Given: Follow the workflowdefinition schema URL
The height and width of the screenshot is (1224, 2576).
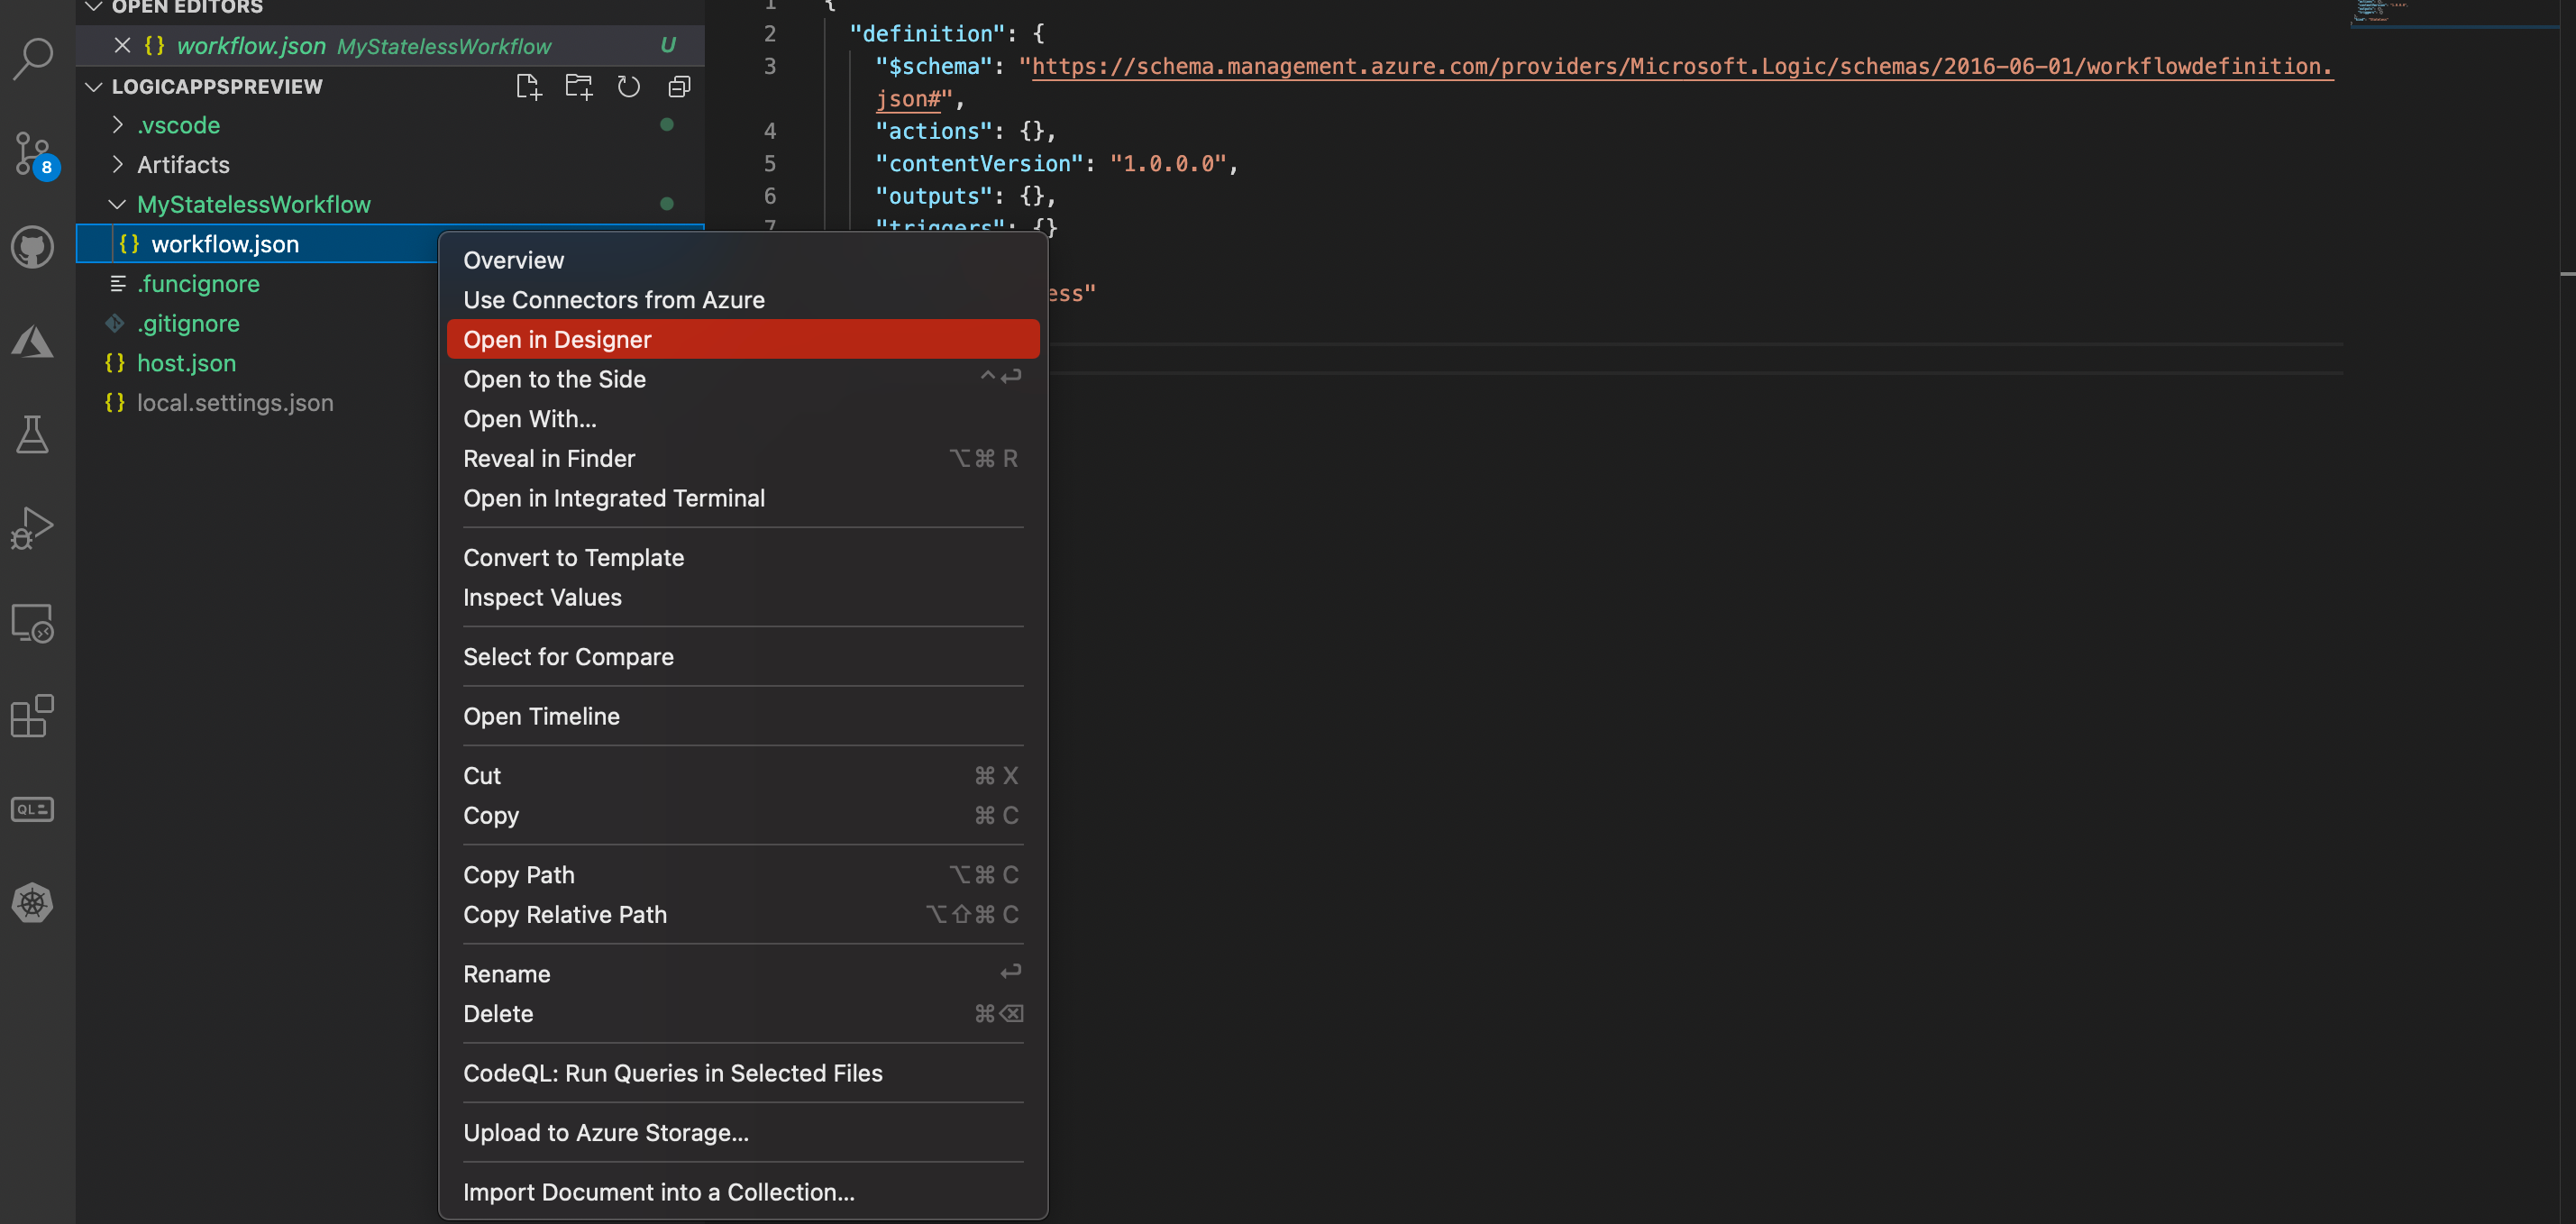Looking at the screenshot, I should coord(1680,66).
